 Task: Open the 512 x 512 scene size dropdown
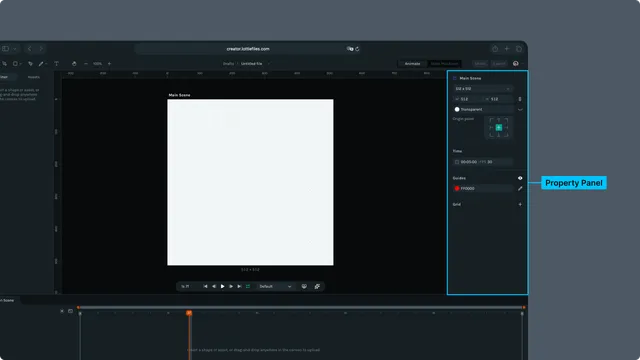(482, 89)
